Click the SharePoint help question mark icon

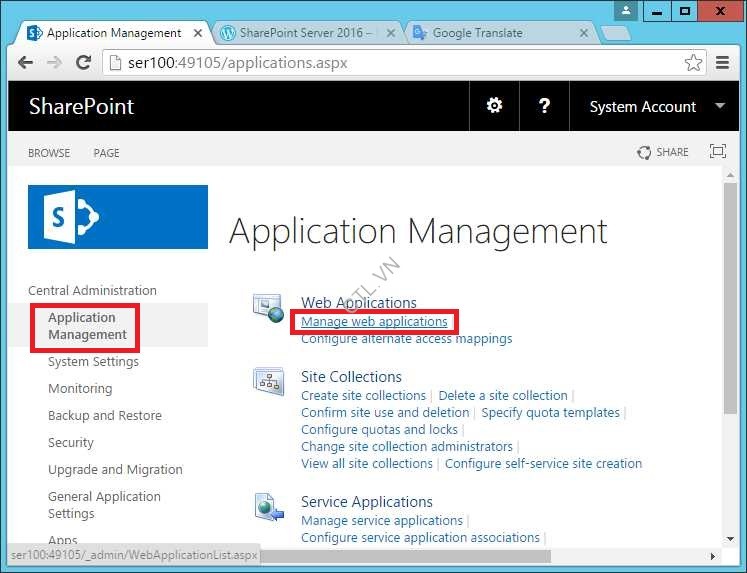point(544,106)
